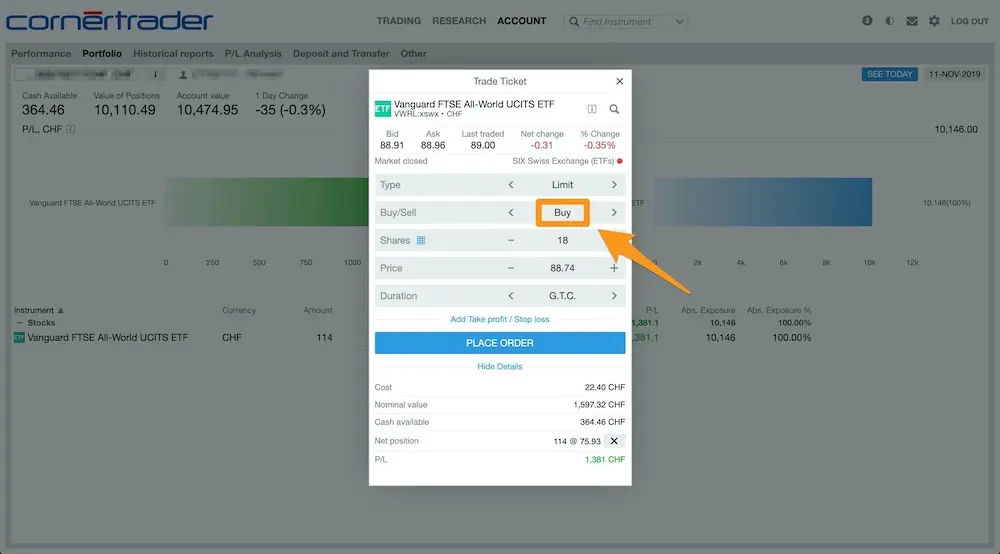Collapse the Stocks group row
1000x554 pixels.
coord(19,323)
